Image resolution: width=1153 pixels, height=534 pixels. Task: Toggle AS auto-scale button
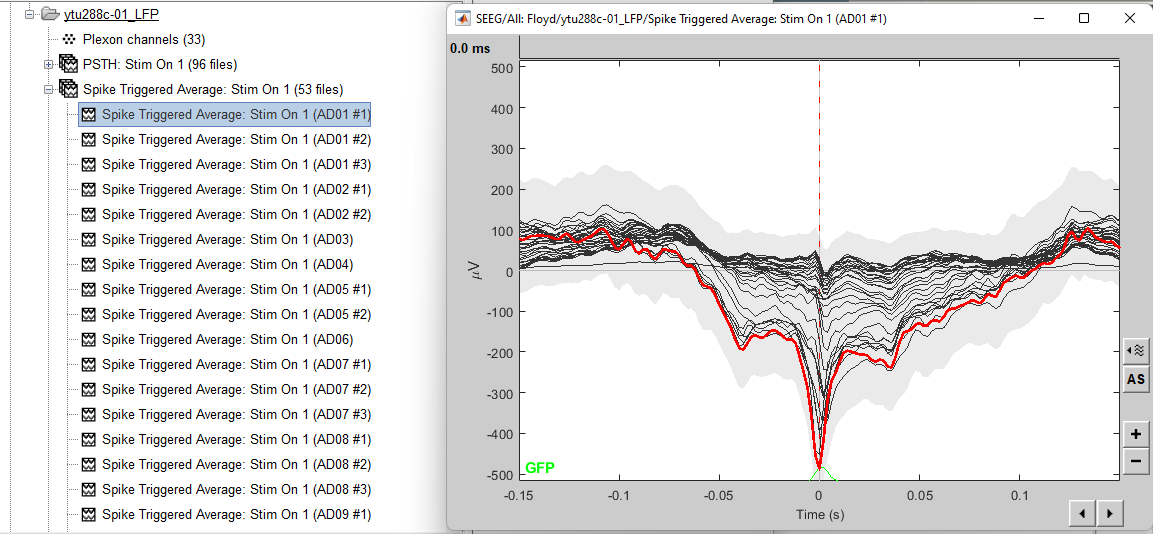point(1135,379)
